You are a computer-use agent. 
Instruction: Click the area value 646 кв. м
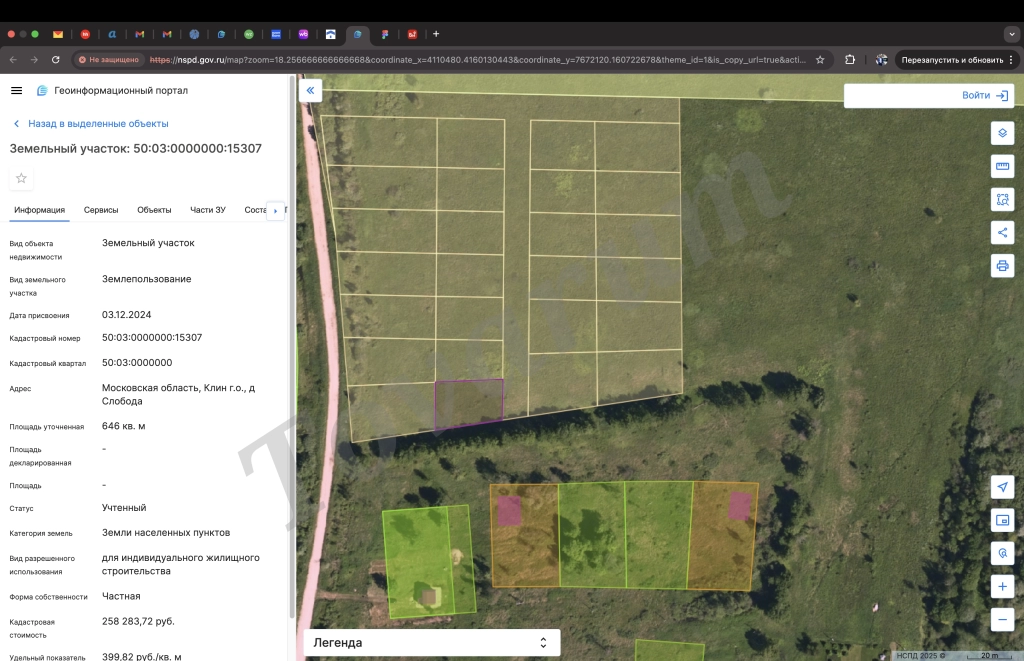pyautogui.click(x=123, y=426)
